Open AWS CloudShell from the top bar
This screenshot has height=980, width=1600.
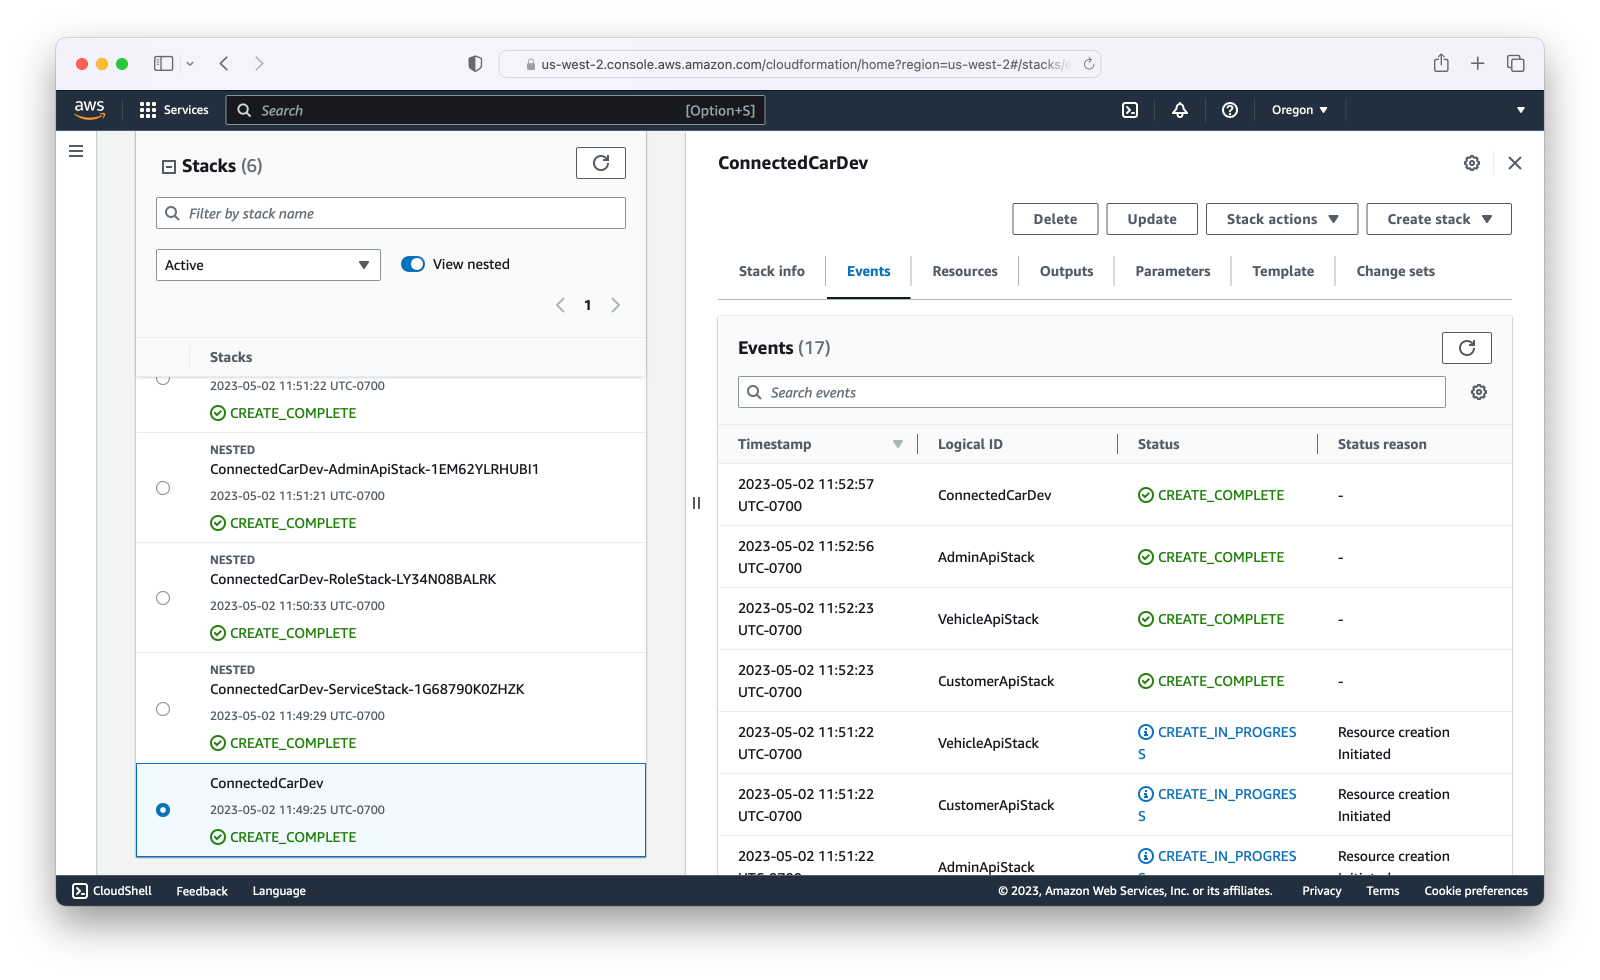point(1130,110)
